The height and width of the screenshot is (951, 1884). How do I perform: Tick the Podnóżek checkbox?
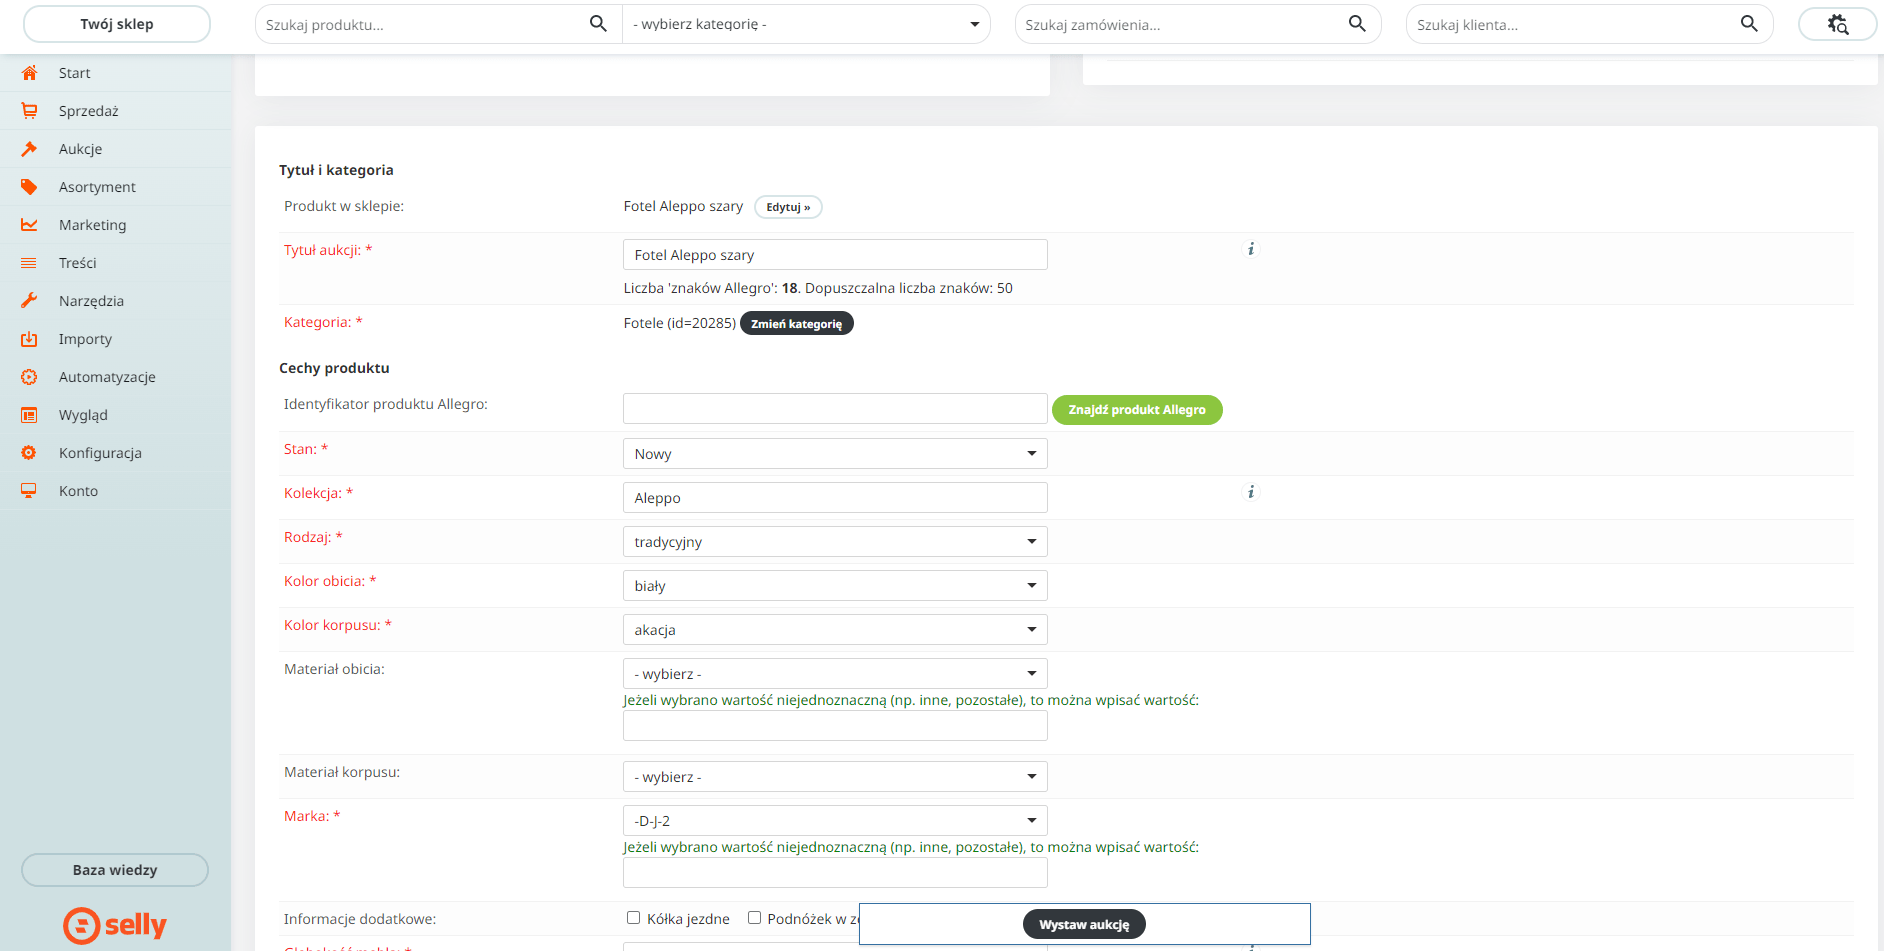click(x=754, y=918)
